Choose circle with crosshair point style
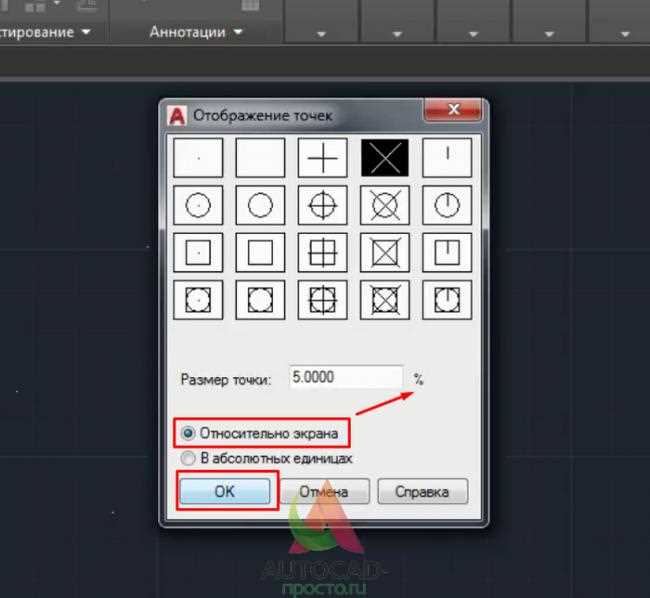The image size is (650, 598). (x=323, y=205)
